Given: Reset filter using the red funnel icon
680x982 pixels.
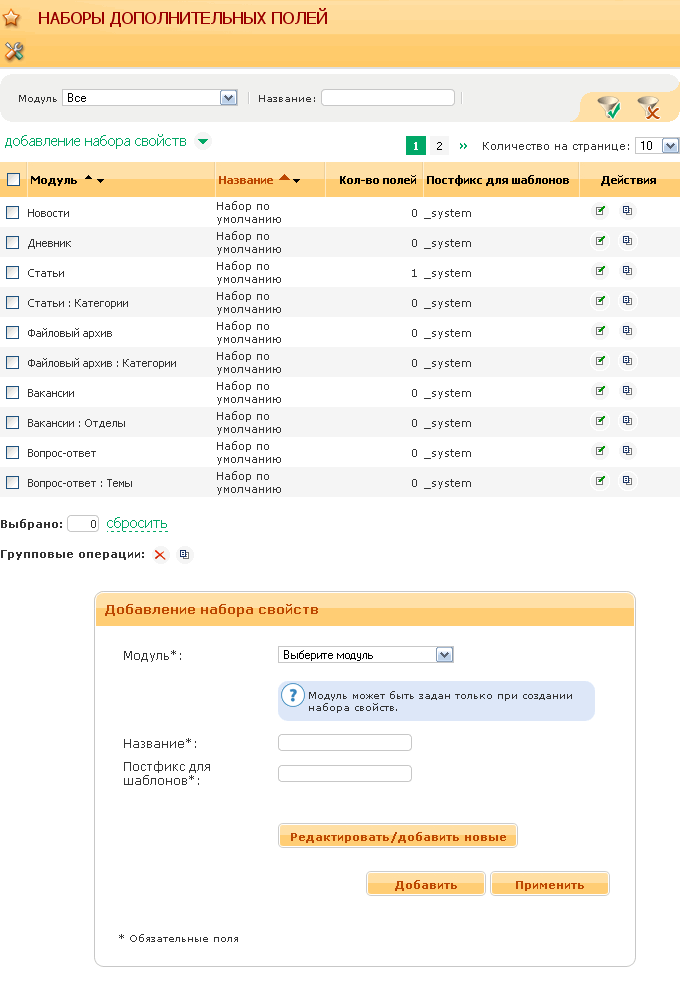Looking at the screenshot, I should point(648,107).
